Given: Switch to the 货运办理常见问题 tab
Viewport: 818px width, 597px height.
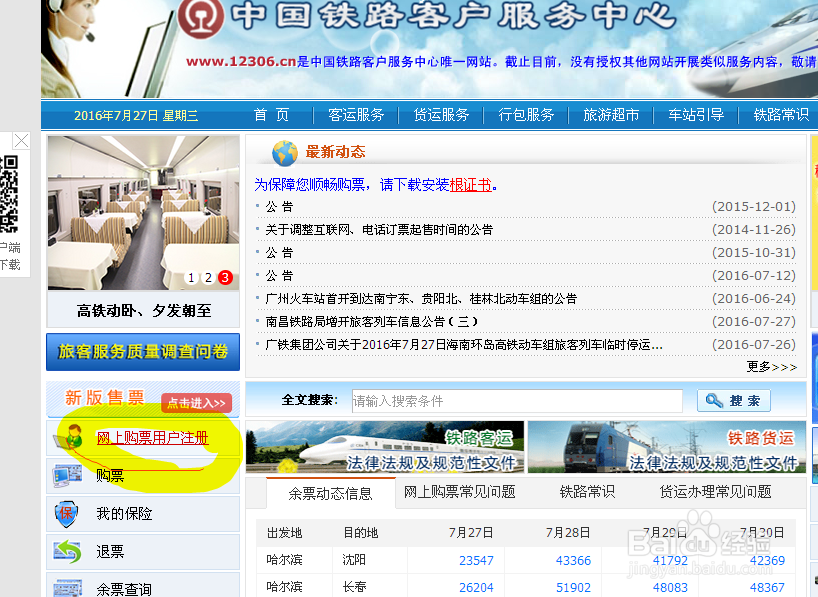Looking at the screenshot, I should (x=715, y=492).
